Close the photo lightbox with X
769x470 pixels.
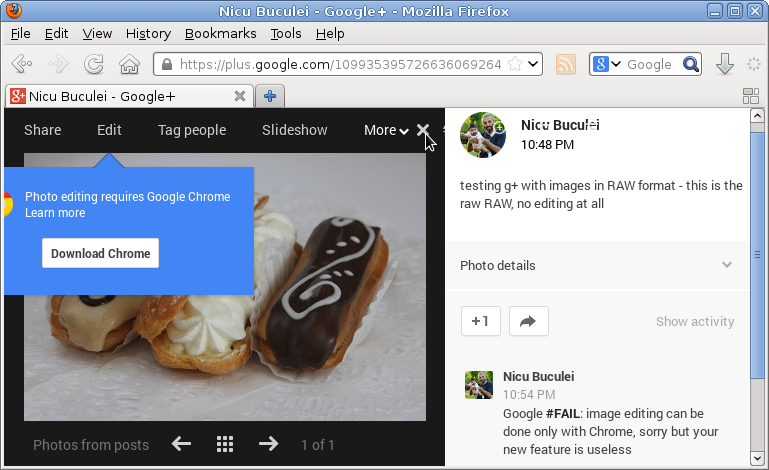(x=423, y=130)
